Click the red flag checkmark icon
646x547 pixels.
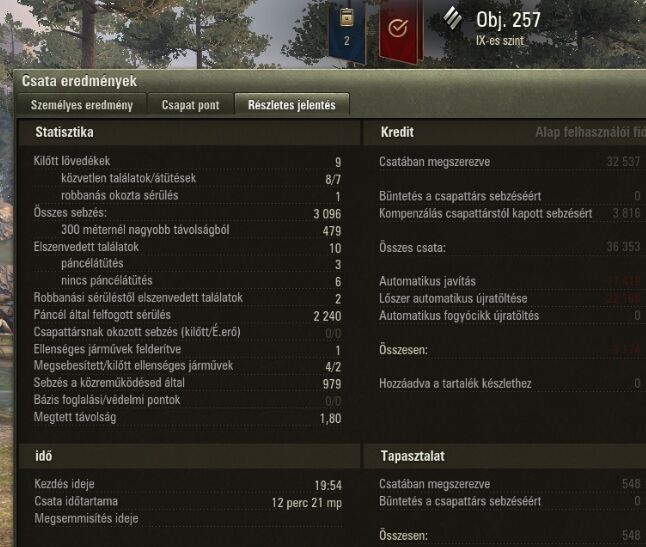click(399, 30)
